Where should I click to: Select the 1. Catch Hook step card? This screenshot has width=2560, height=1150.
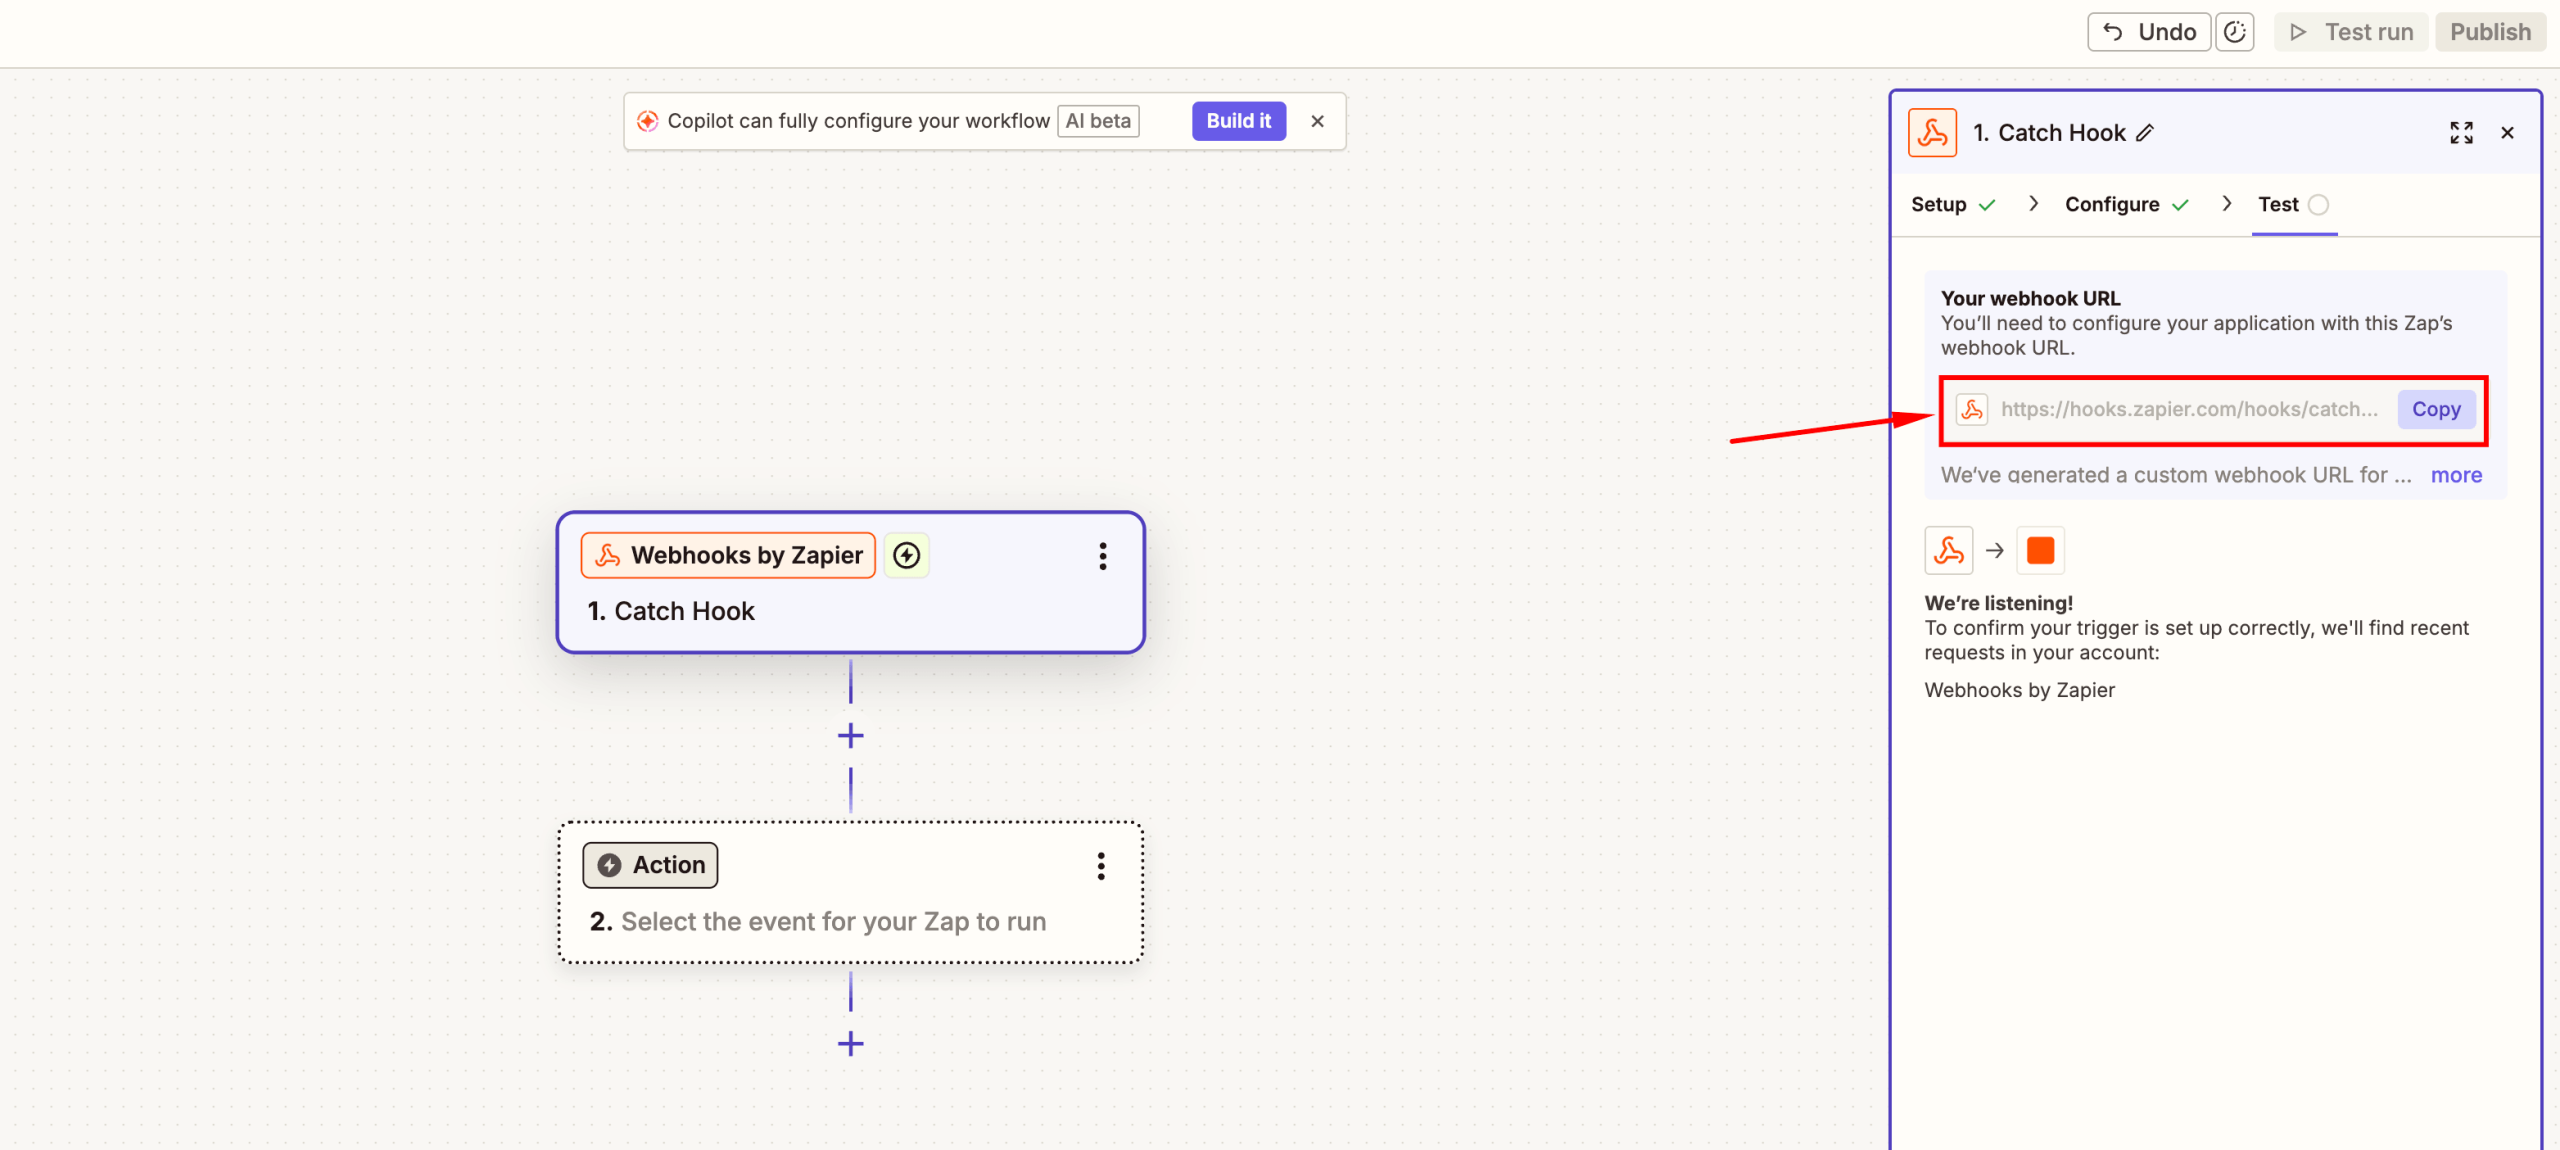(x=850, y=583)
